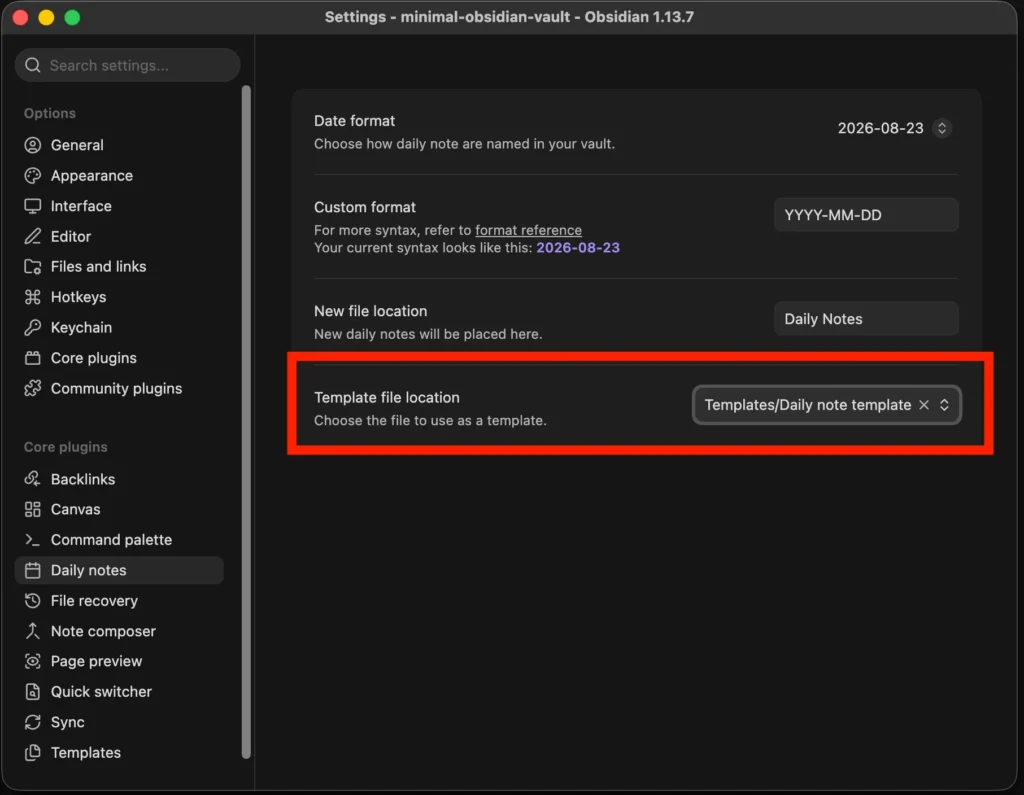Screen dimensions: 1024x795
Task: Click the Hotkeys command-key icon
Action: coord(33,297)
